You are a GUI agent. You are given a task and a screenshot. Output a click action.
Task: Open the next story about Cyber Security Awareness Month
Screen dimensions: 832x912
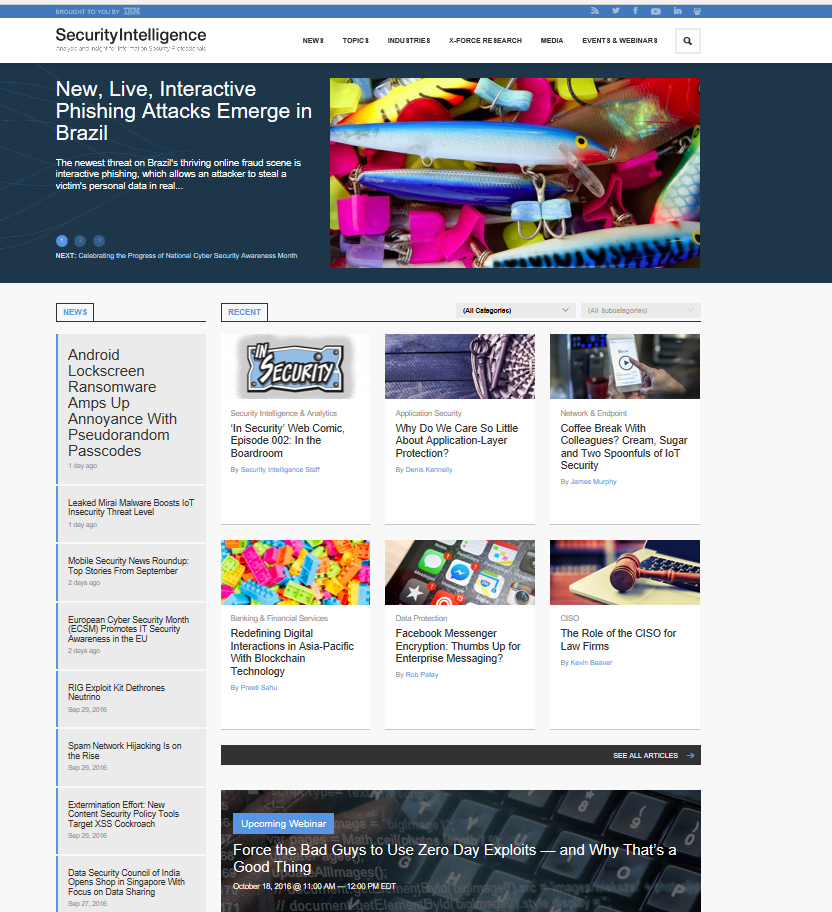(x=188, y=256)
